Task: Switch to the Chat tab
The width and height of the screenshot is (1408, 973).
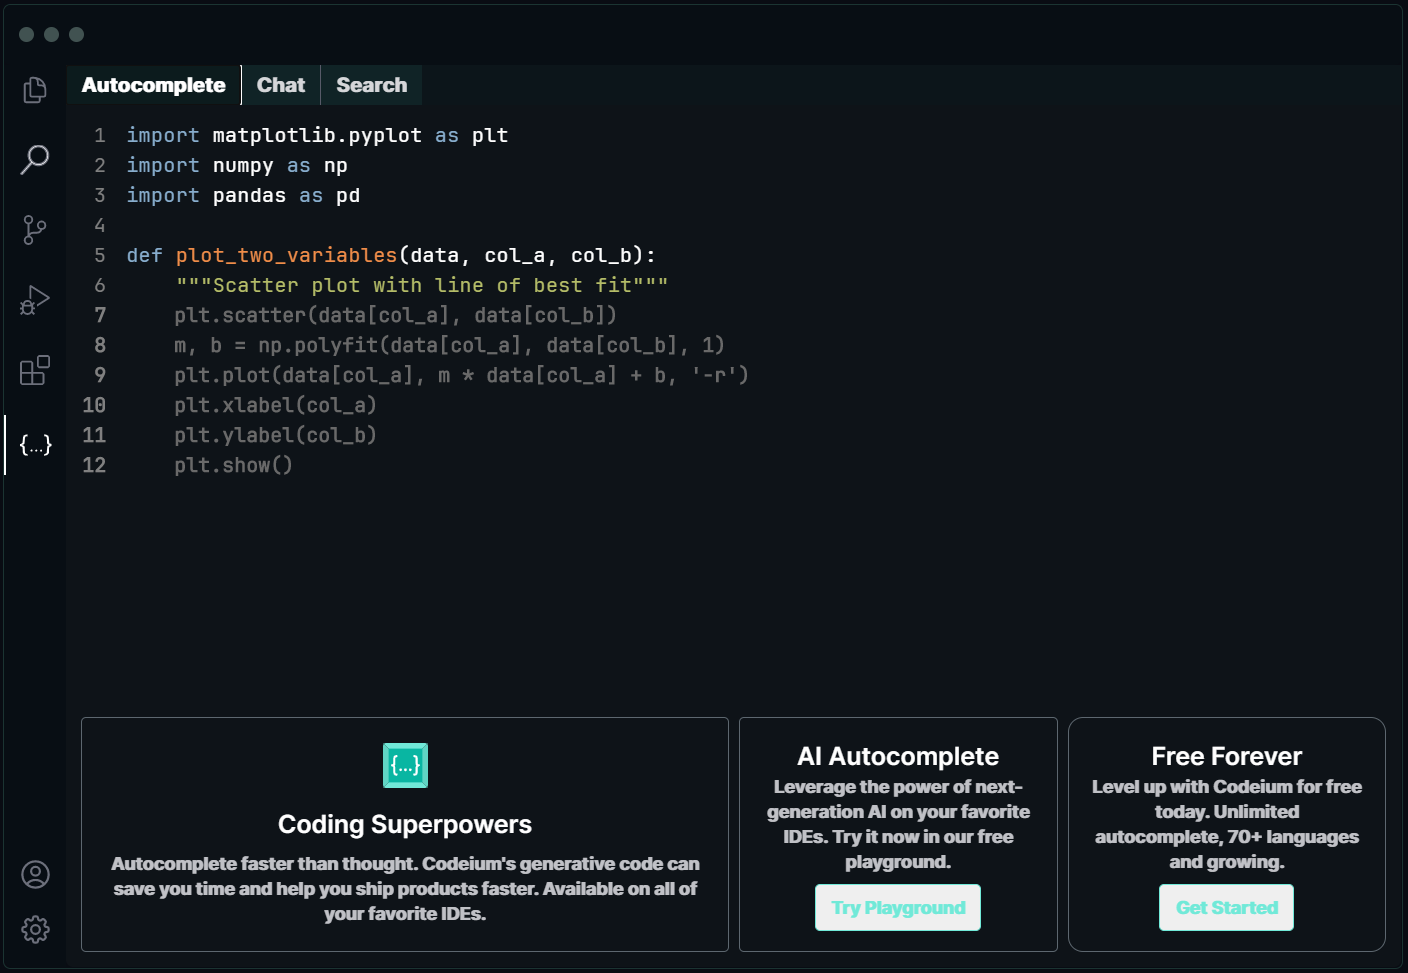Action: pyautogui.click(x=281, y=85)
